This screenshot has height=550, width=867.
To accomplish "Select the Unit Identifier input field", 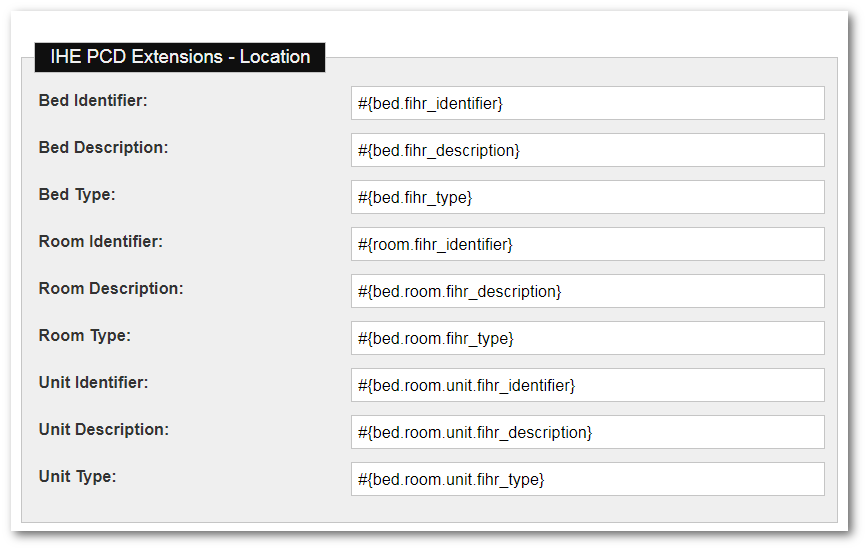I will coord(587,385).
